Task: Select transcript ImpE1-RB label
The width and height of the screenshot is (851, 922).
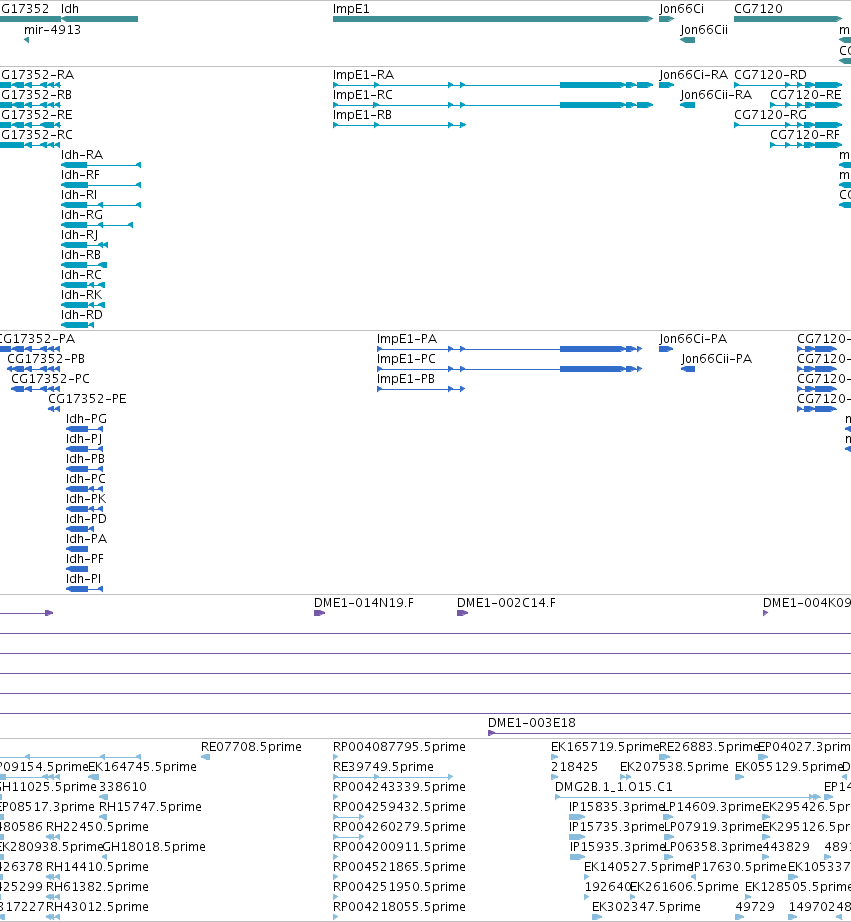Action: pyautogui.click(x=362, y=115)
